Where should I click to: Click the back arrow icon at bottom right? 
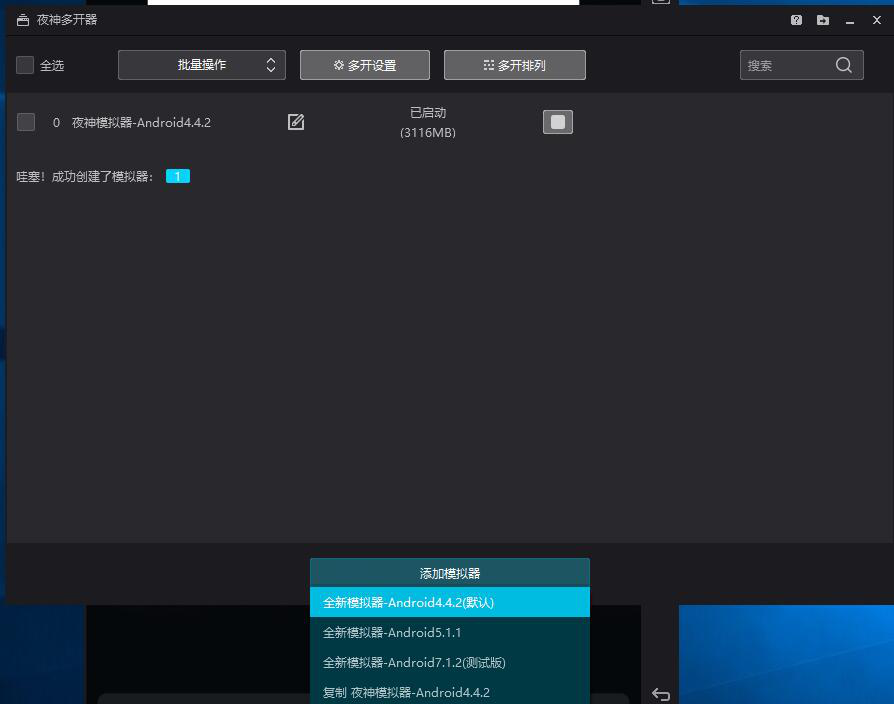660,694
